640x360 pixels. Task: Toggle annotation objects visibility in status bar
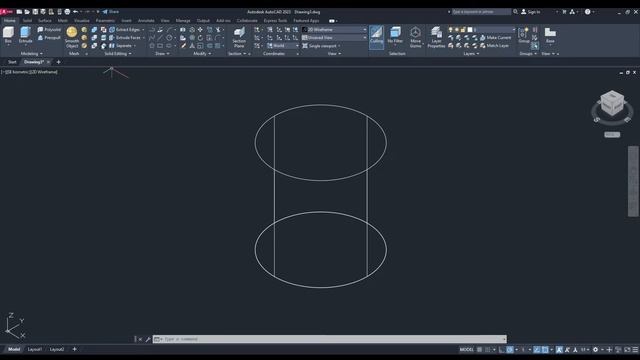coord(559,349)
